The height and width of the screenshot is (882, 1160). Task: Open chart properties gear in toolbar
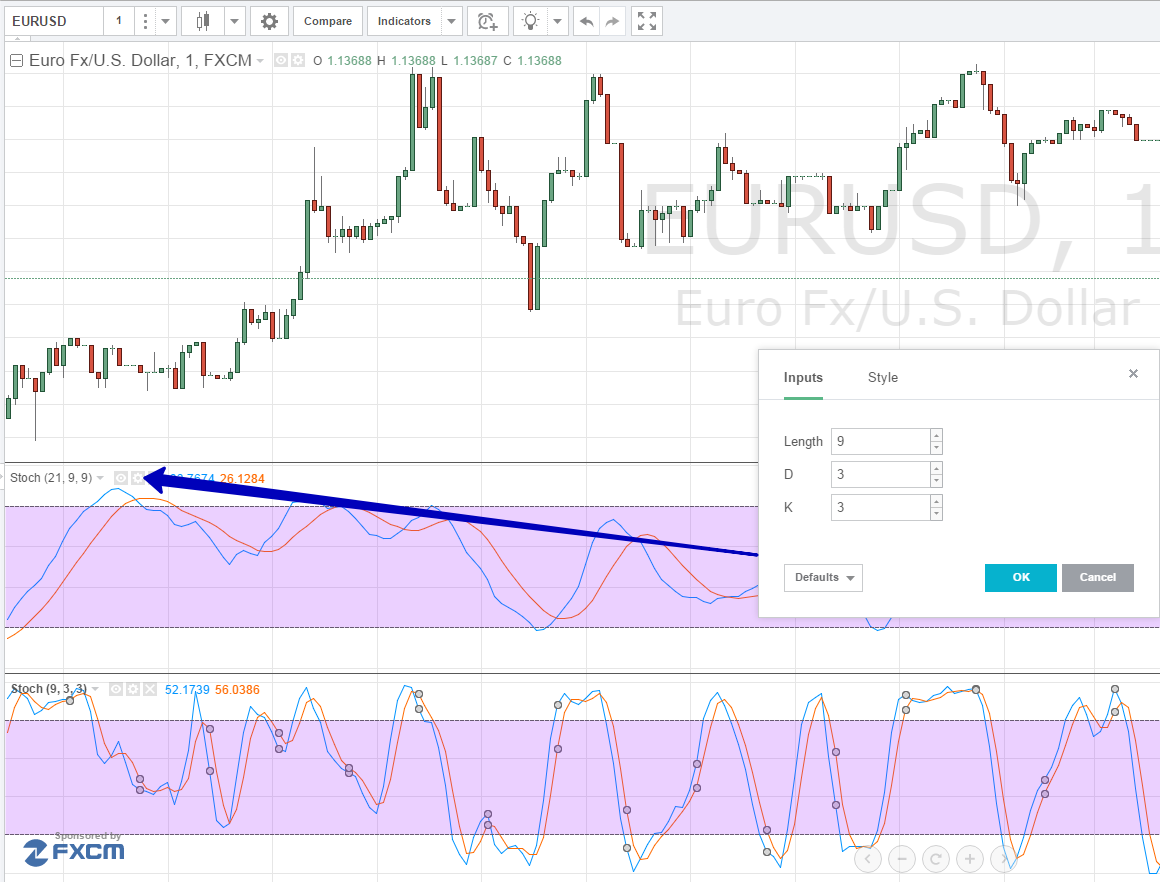coord(269,21)
